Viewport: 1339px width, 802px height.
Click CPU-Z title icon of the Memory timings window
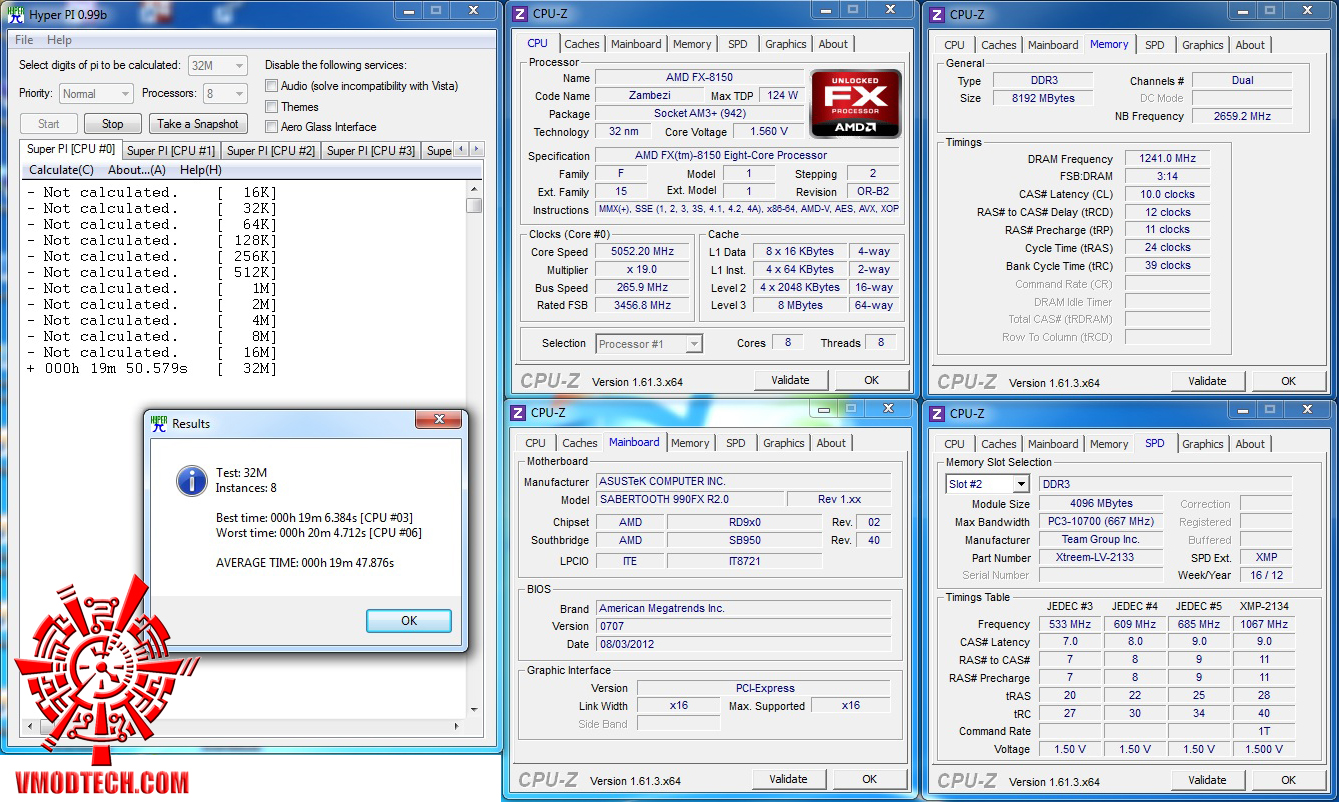coord(937,14)
